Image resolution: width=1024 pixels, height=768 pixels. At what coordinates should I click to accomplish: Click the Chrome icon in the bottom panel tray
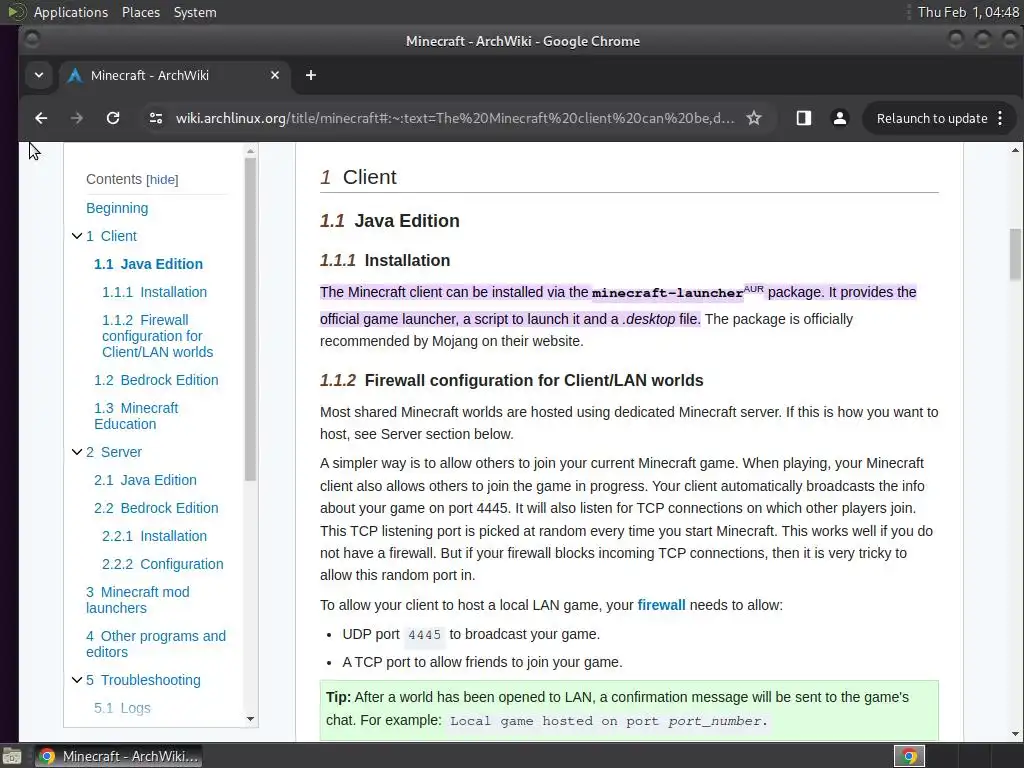click(x=909, y=756)
